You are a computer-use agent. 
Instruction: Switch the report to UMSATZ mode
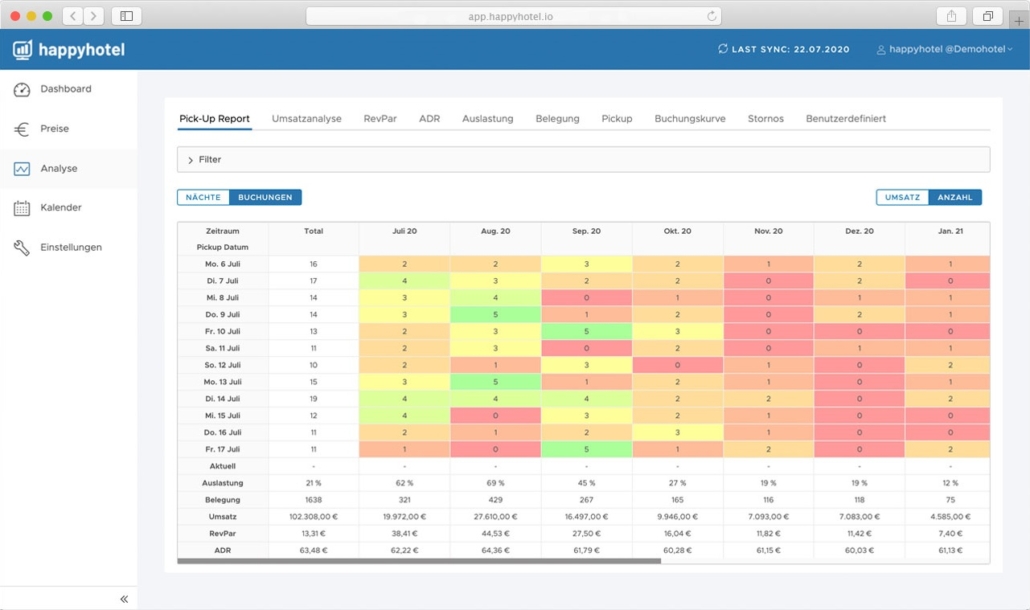point(901,197)
